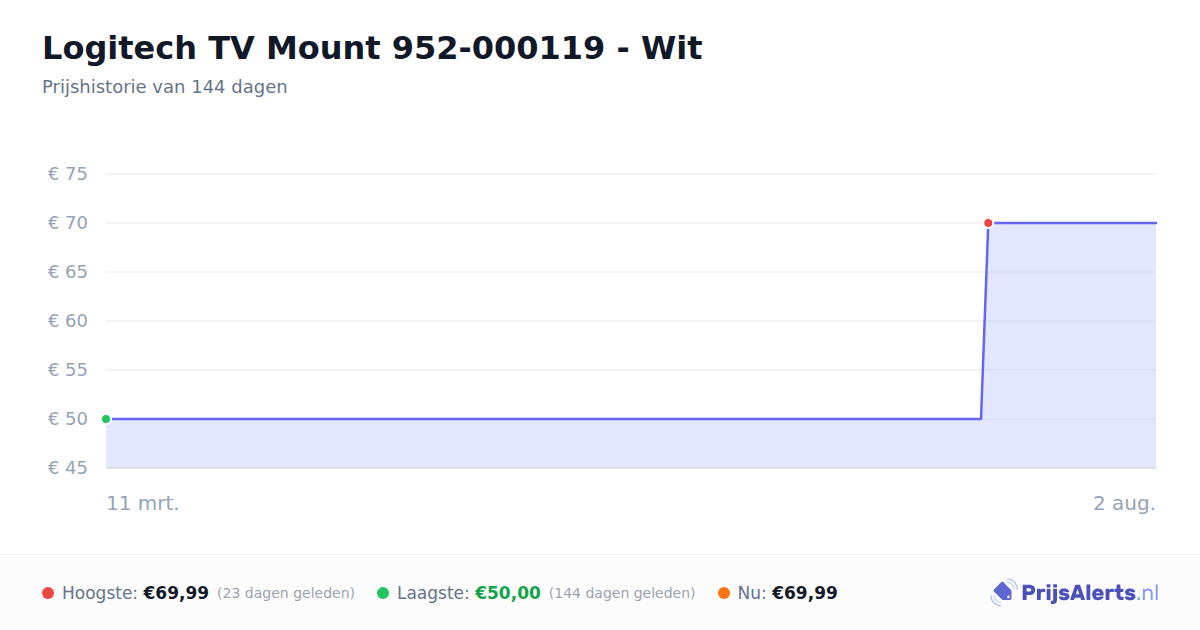Image resolution: width=1200 pixels, height=630 pixels.
Task: Click the Prijshistorie van 144 dagen subtitle
Action: coord(165,87)
